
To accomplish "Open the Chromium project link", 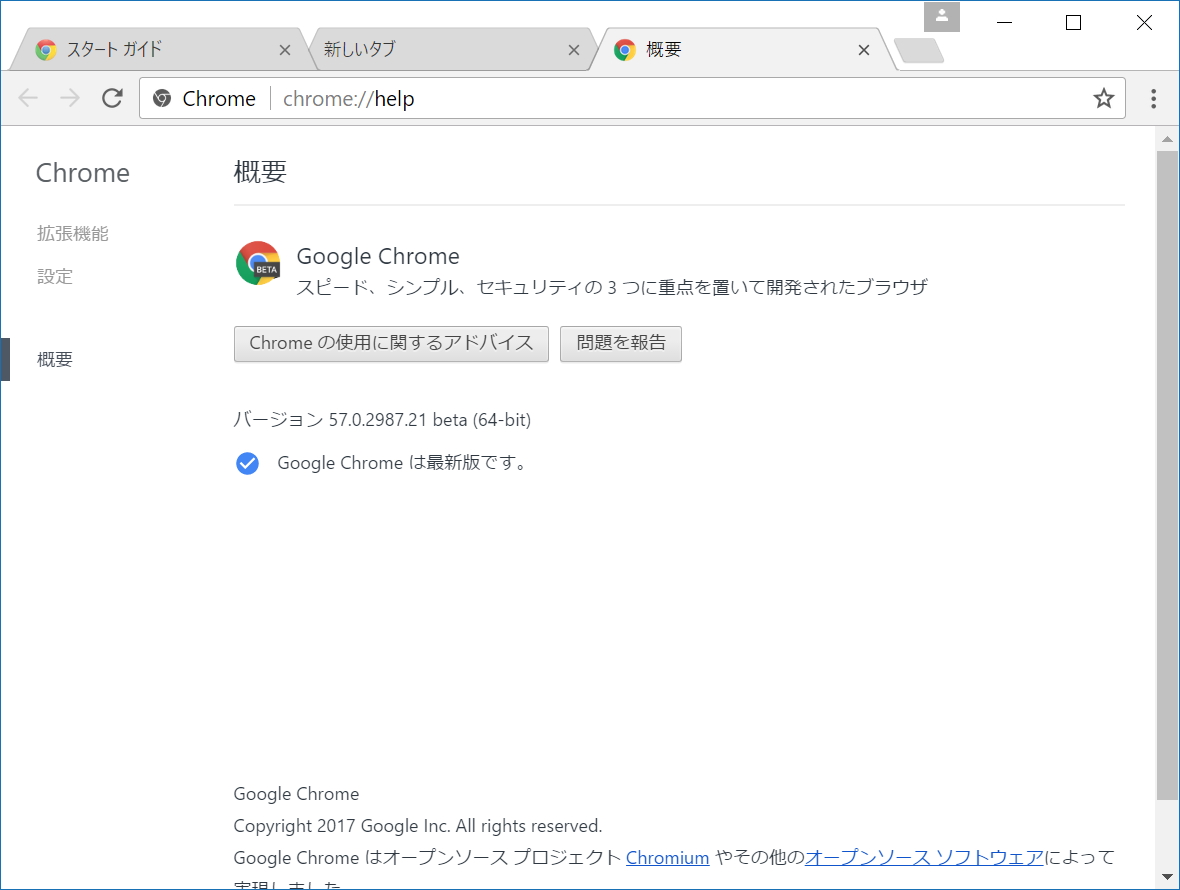I will pyautogui.click(x=668, y=857).
